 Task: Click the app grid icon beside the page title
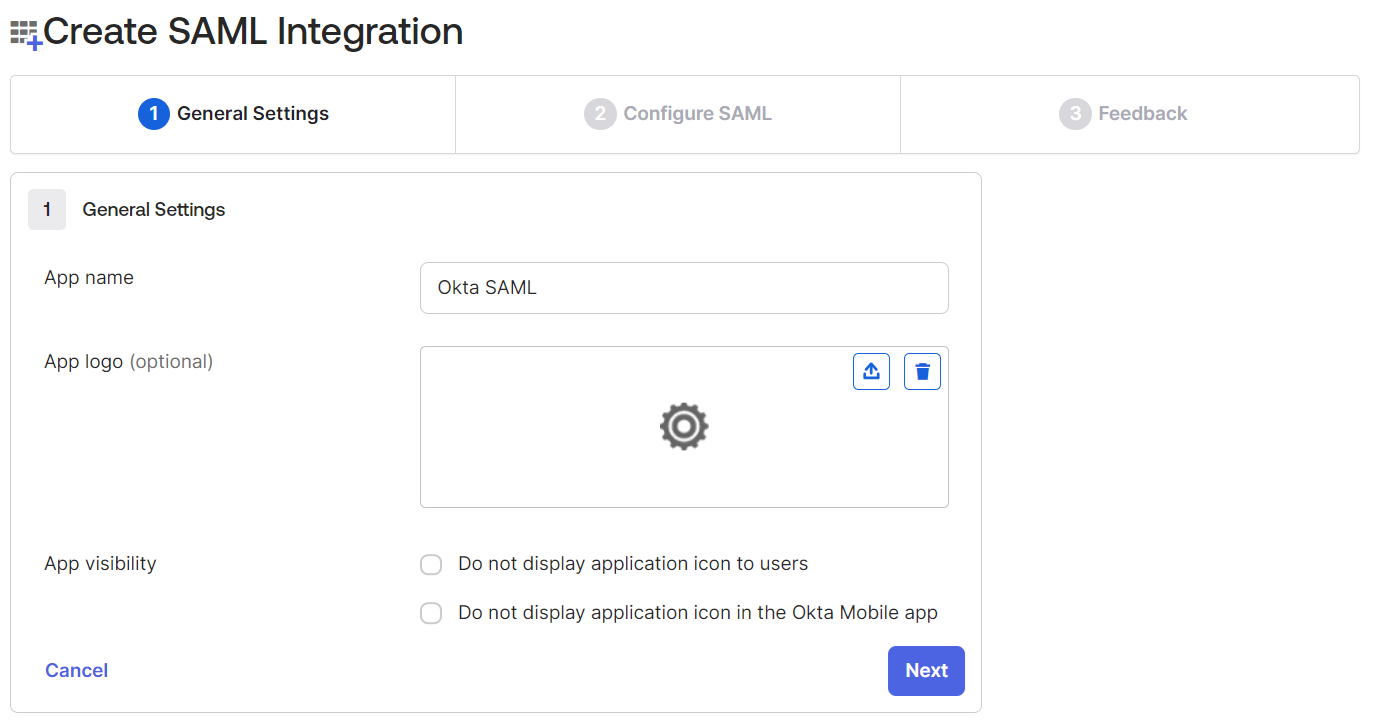[x=25, y=33]
